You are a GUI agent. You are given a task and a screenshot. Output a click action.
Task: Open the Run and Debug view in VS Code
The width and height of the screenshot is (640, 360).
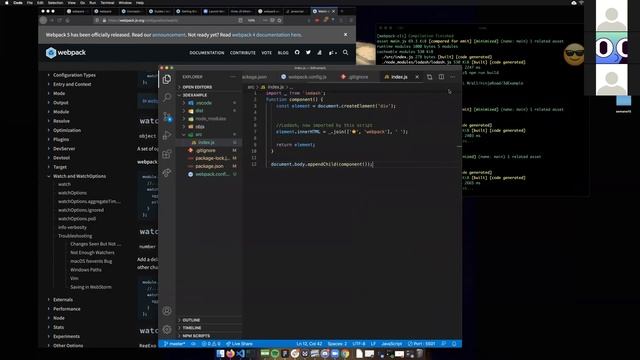pos(167,135)
